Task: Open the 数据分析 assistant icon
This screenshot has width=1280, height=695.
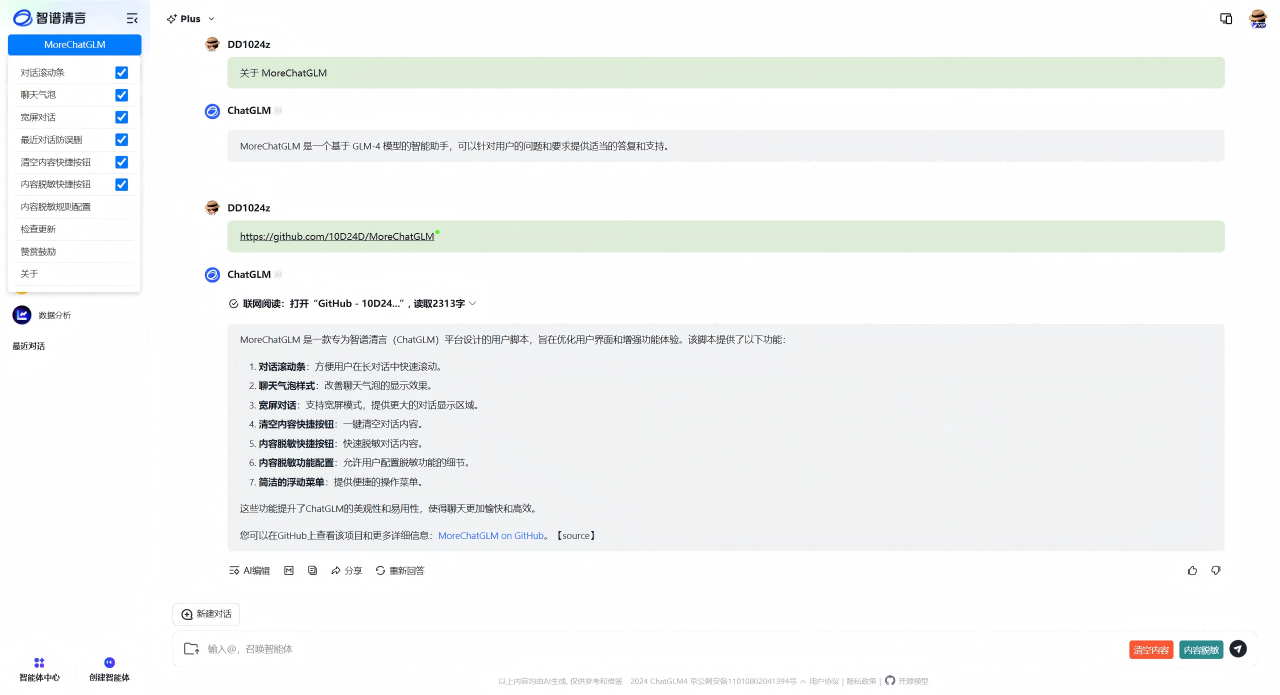Action: pyautogui.click(x=22, y=315)
